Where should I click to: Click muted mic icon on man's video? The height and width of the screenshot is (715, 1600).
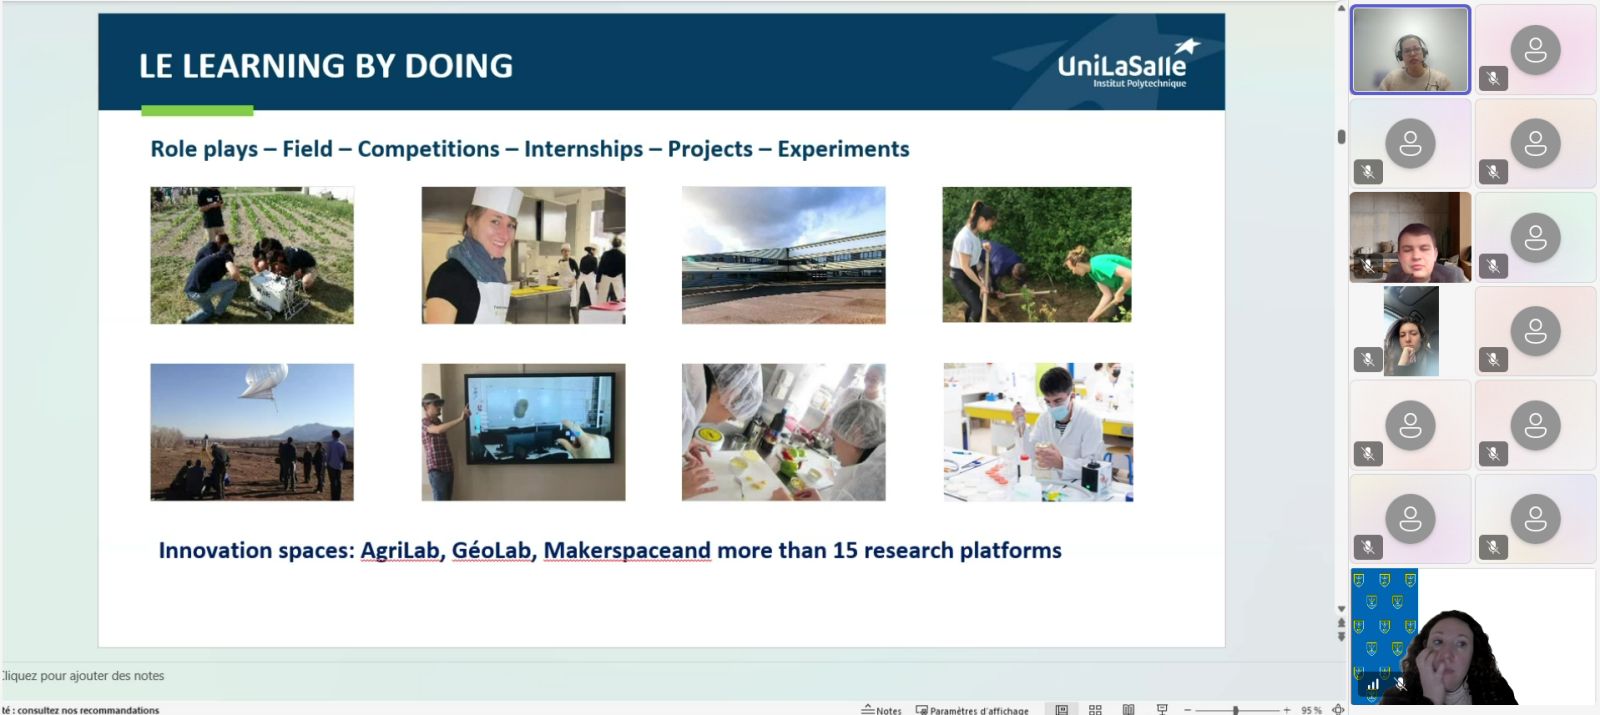pyautogui.click(x=1367, y=265)
